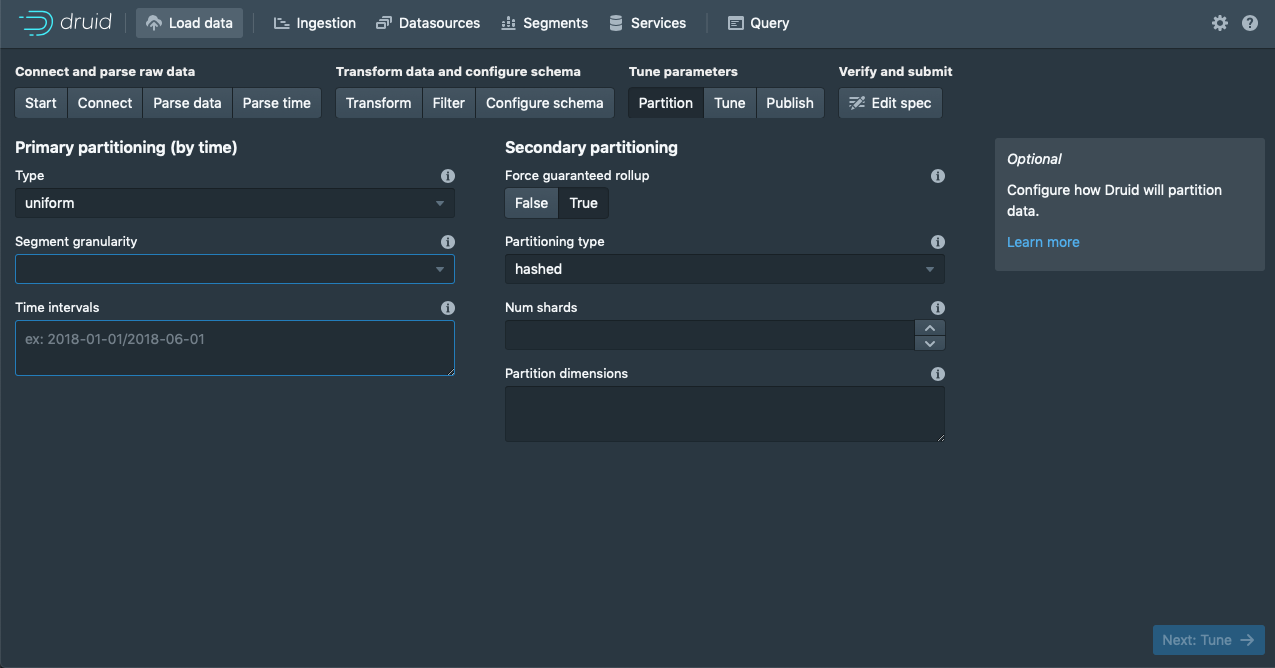
Task: Go to the Datasources view
Action: [428, 23]
